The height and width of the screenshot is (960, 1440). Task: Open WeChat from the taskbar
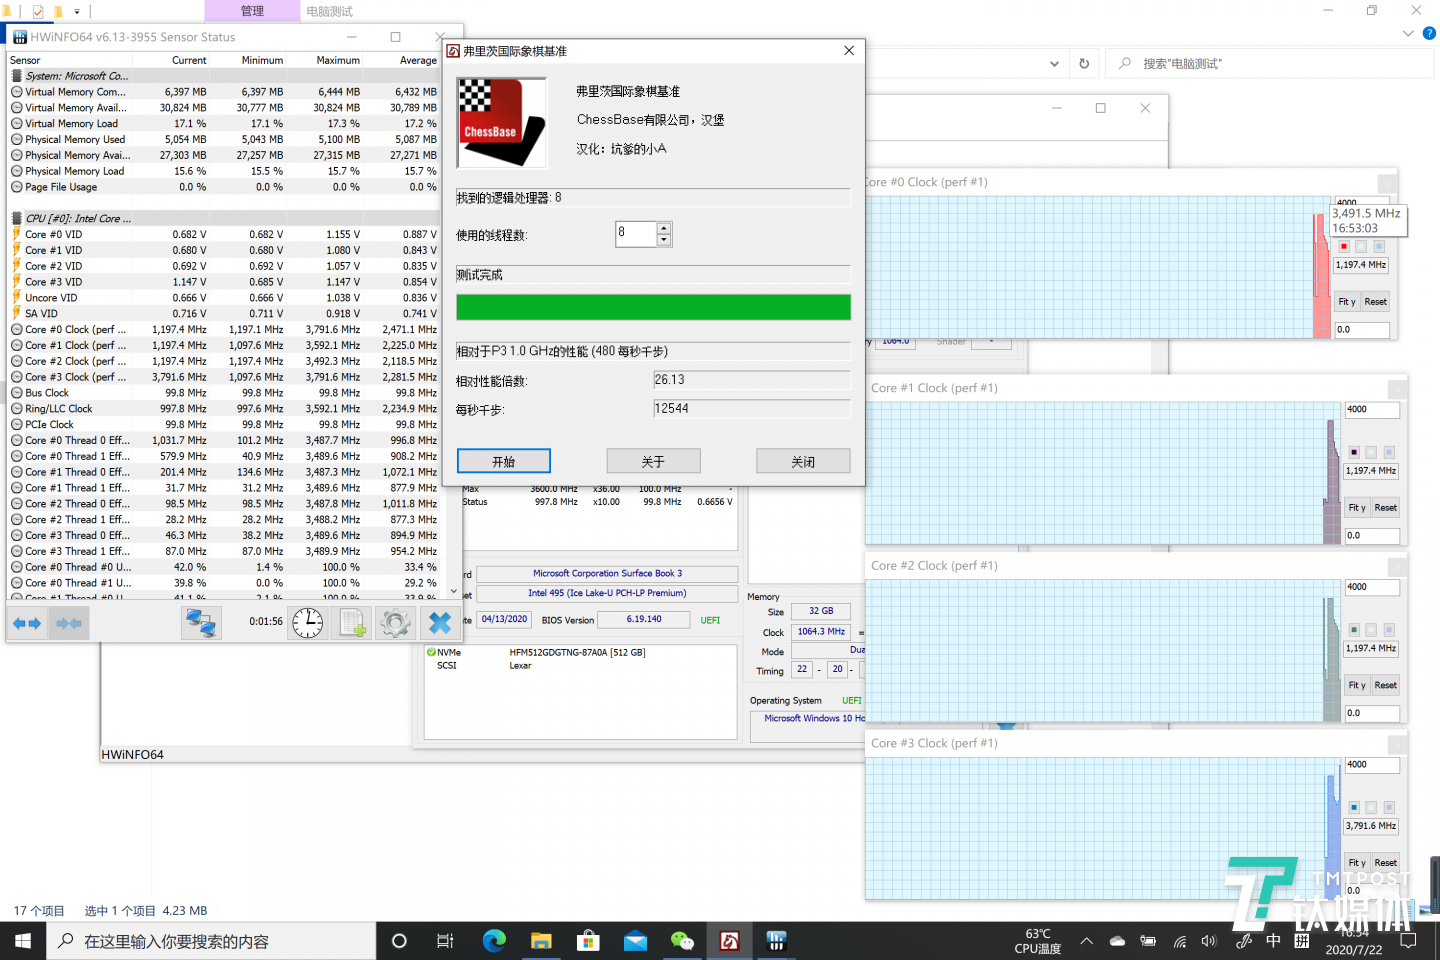point(682,941)
